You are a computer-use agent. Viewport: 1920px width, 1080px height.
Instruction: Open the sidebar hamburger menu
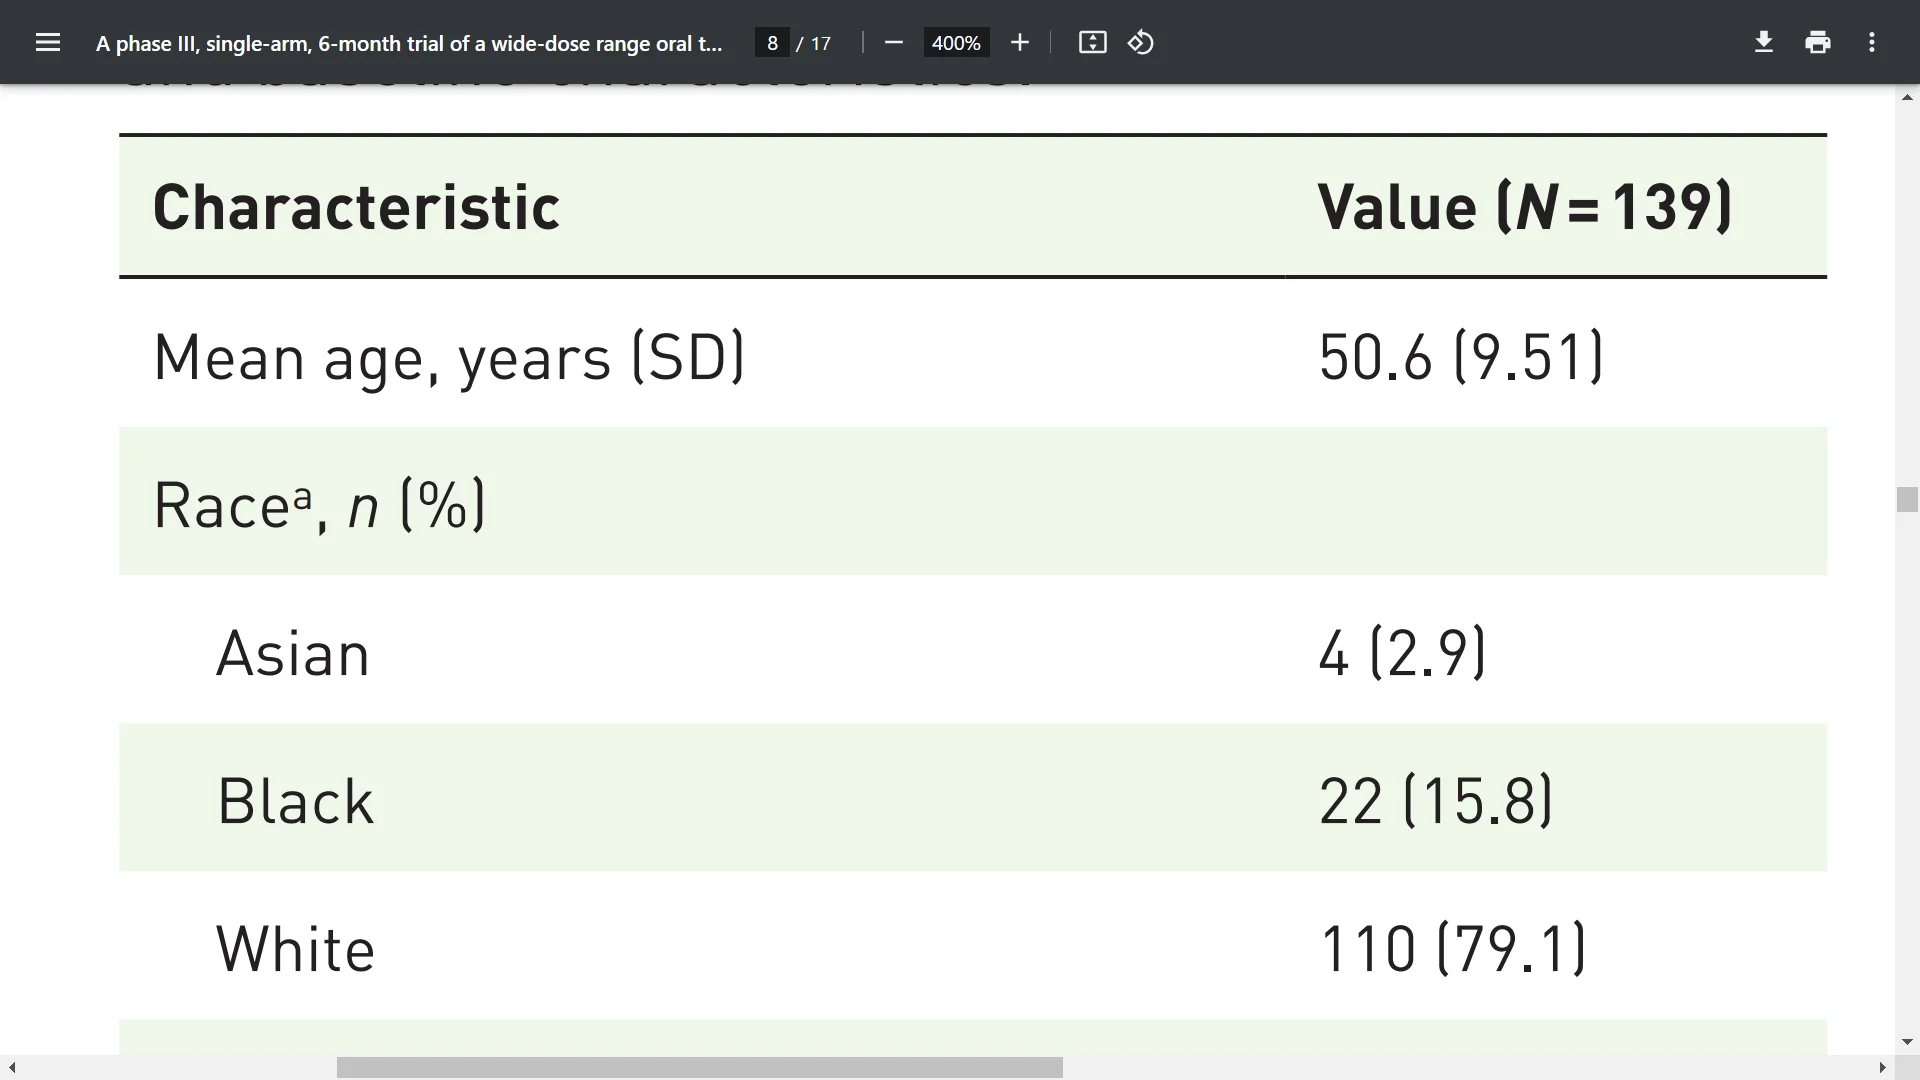47,42
